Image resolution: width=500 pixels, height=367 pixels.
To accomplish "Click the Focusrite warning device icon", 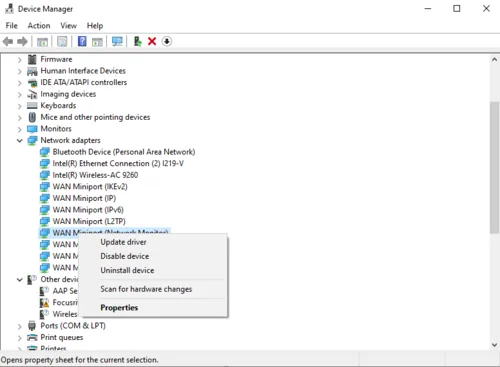I will pos(44,303).
